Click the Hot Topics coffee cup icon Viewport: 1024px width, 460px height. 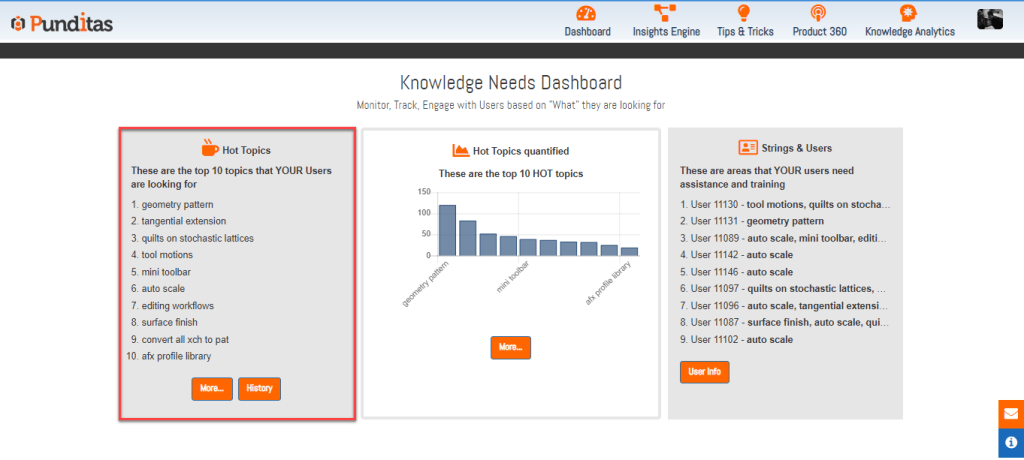tap(209, 148)
